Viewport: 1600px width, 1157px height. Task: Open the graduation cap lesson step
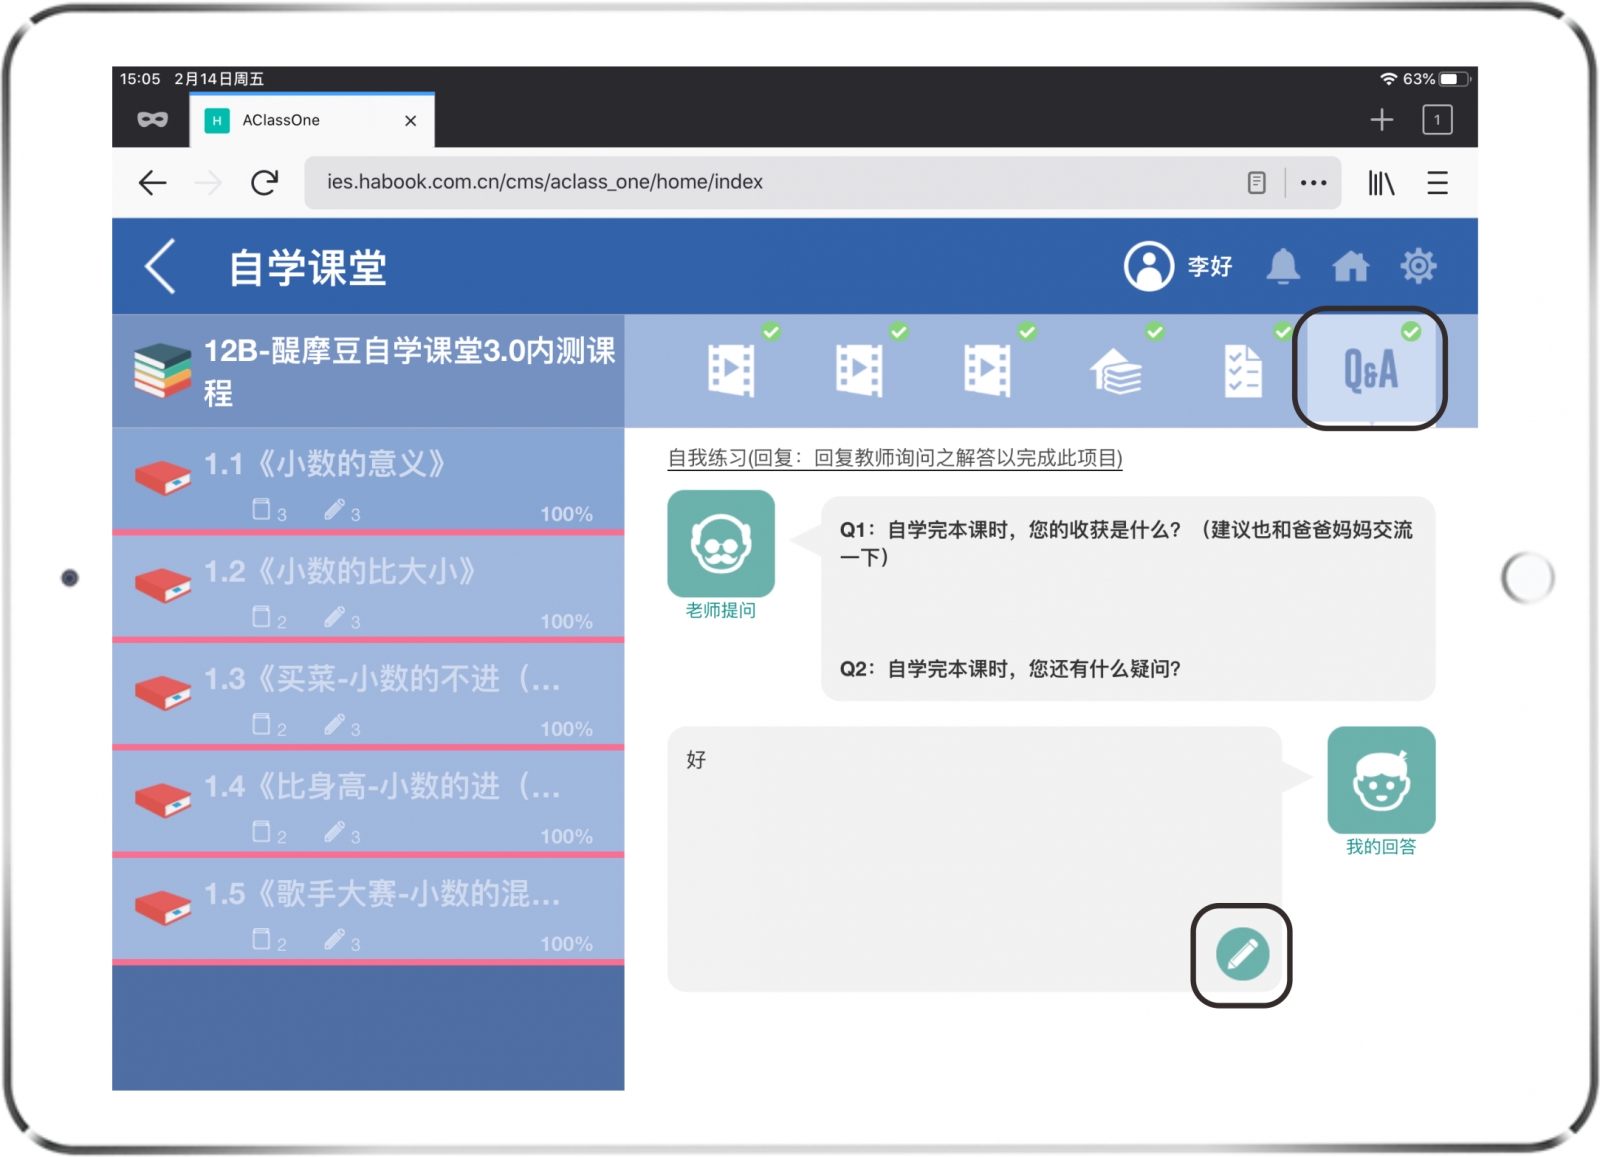point(1115,371)
